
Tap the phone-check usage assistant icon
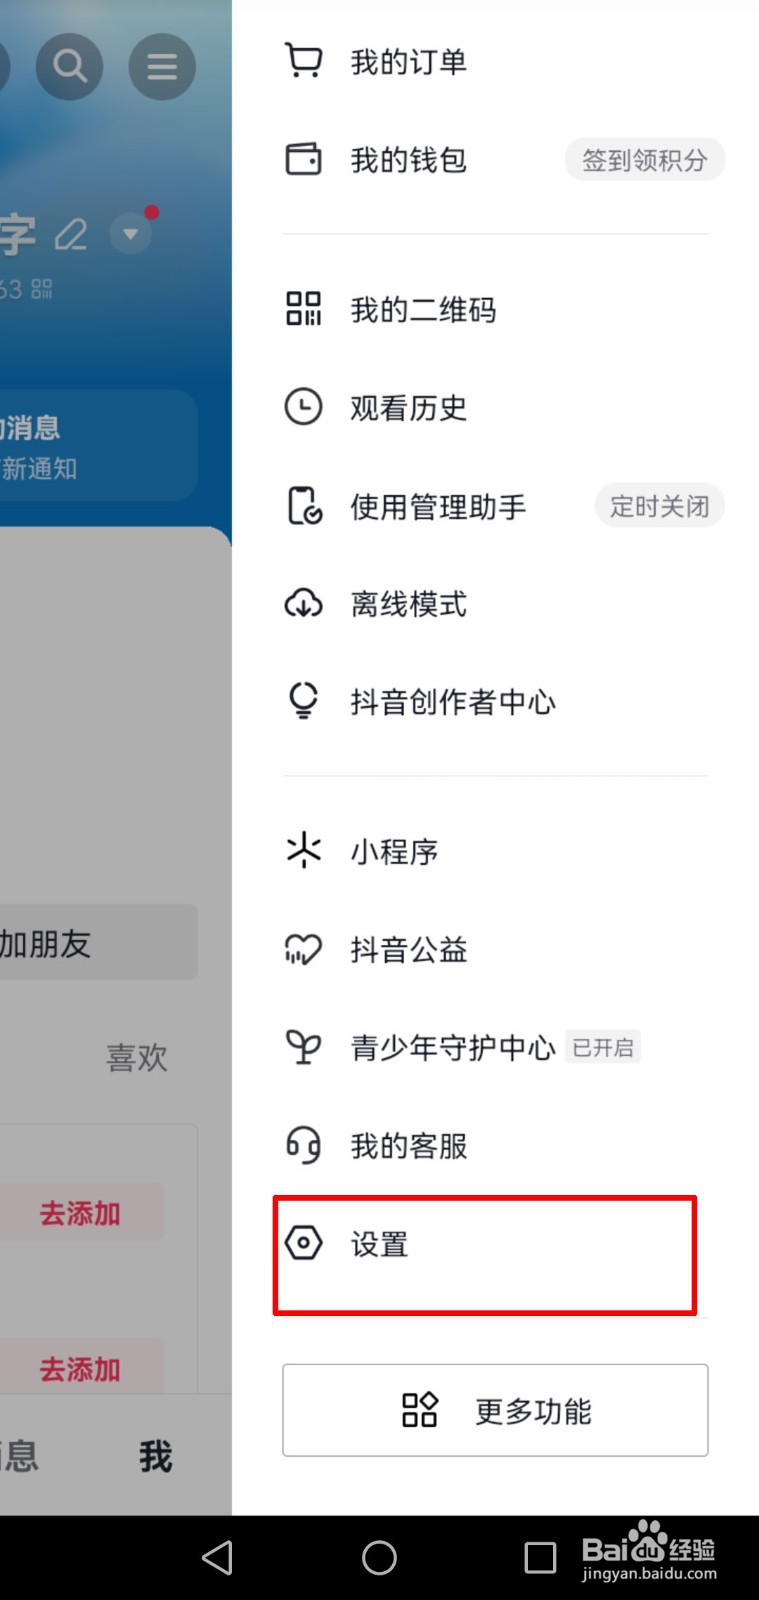click(303, 506)
